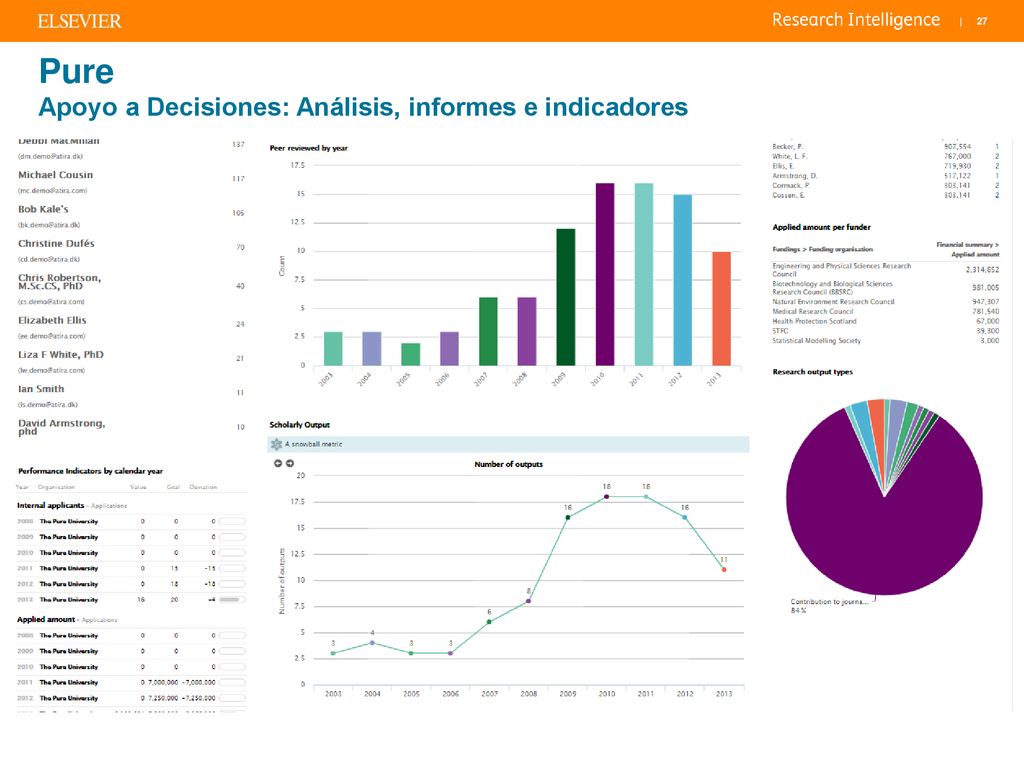Click the 2013 Internal applicants deviation progress bar

(232, 600)
